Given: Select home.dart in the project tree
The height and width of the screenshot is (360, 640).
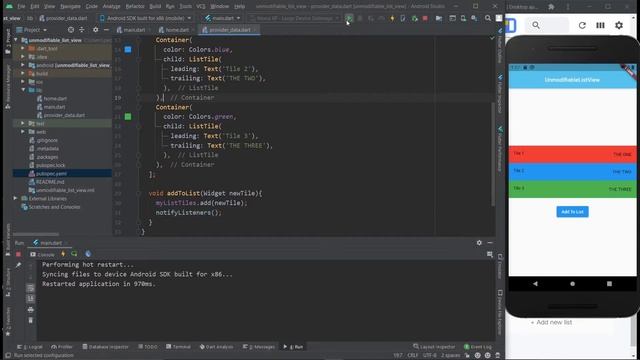Looking at the screenshot, I should (x=56, y=98).
